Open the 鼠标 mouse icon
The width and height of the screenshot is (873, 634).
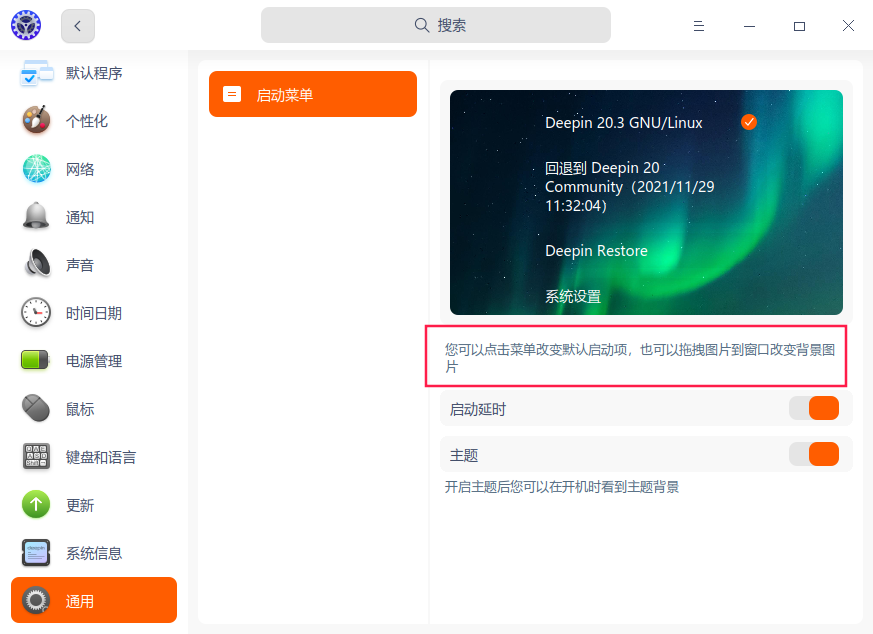(36, 408)
